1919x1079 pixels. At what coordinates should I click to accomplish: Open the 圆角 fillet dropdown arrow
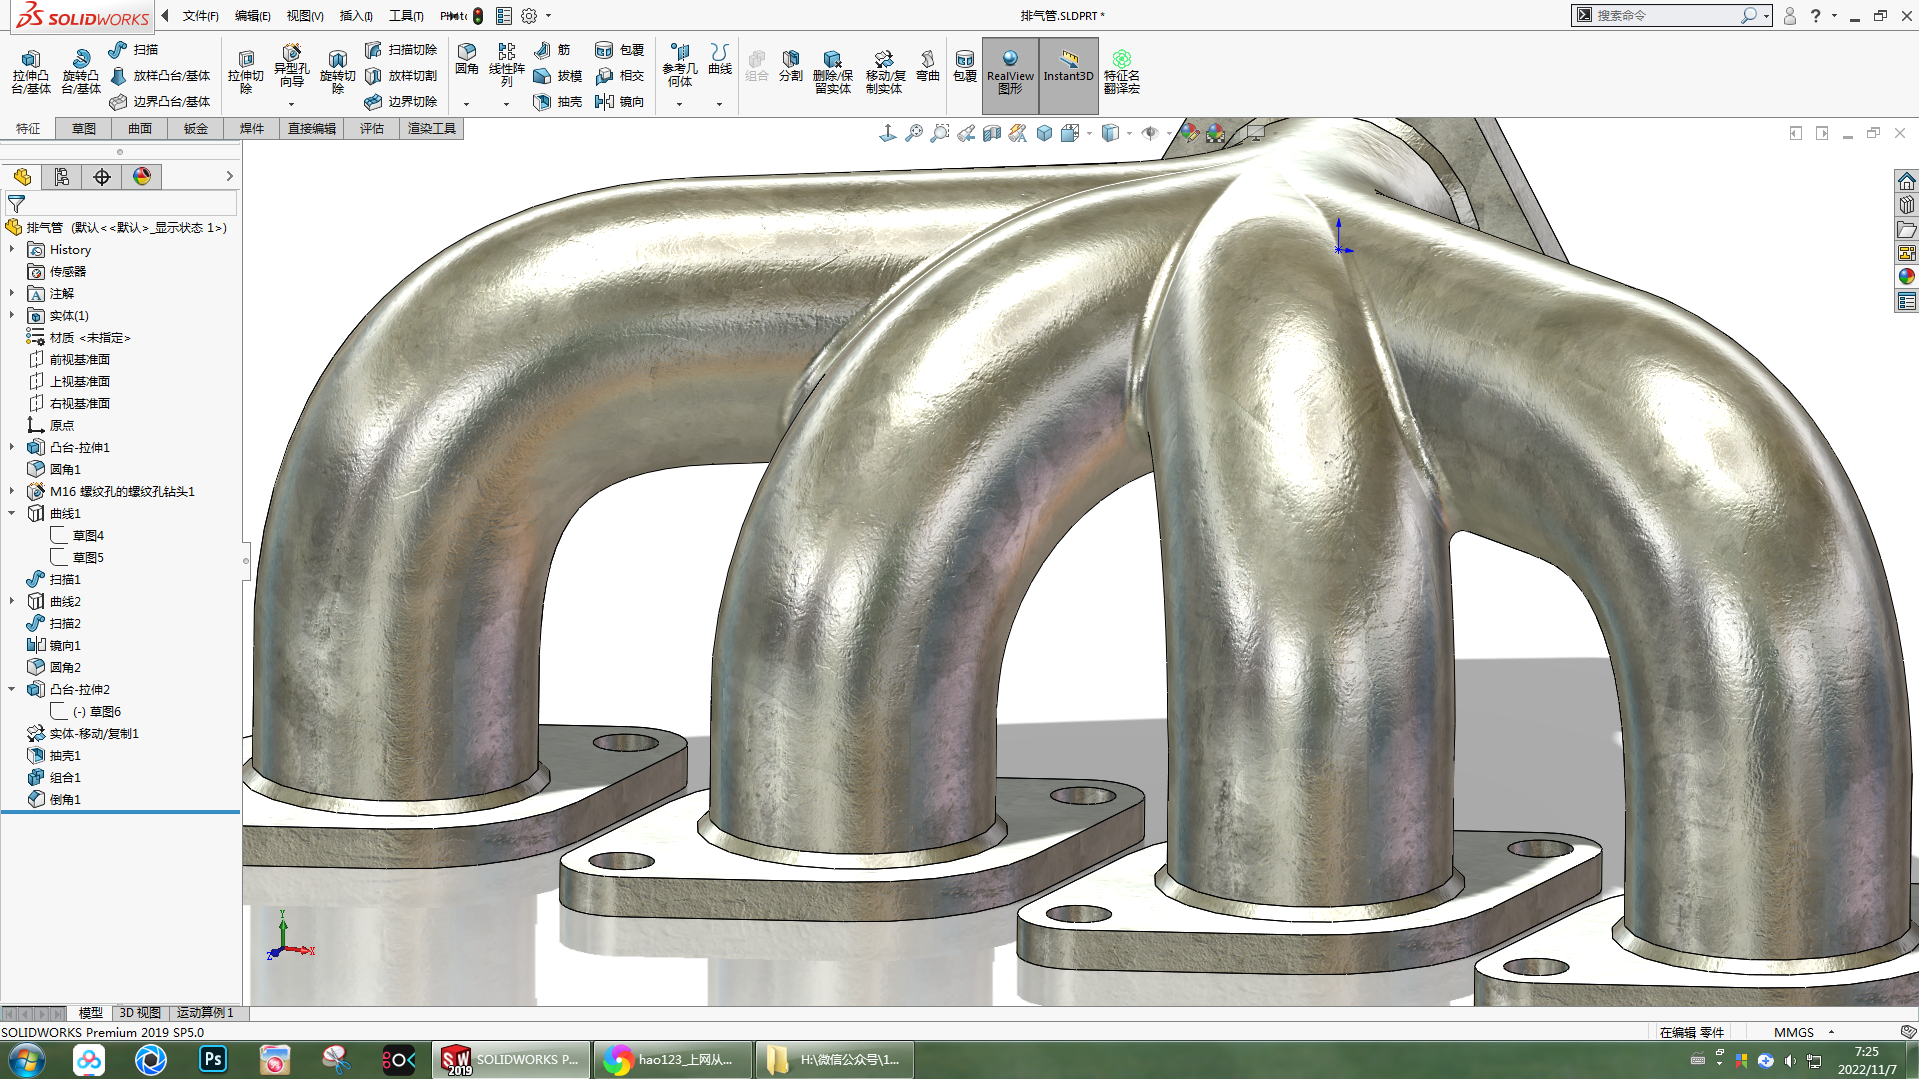467,104
